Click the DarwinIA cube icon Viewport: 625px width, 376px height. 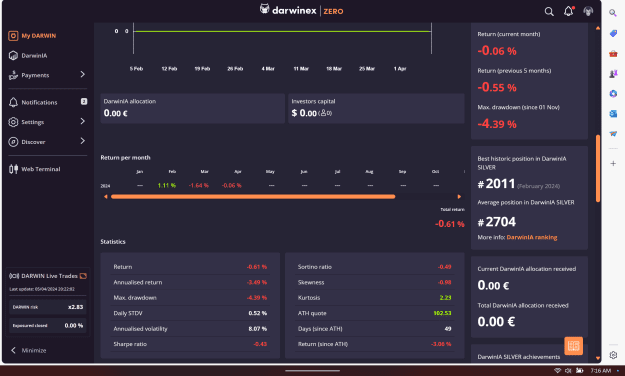(x=13, y=55)
